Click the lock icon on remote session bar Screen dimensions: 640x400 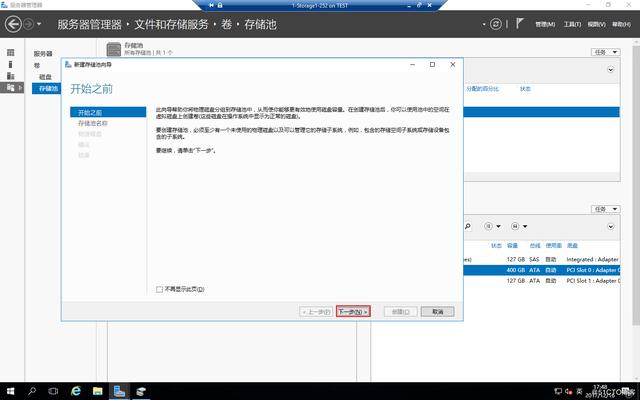pyautogui.click(x=220, y=5)
